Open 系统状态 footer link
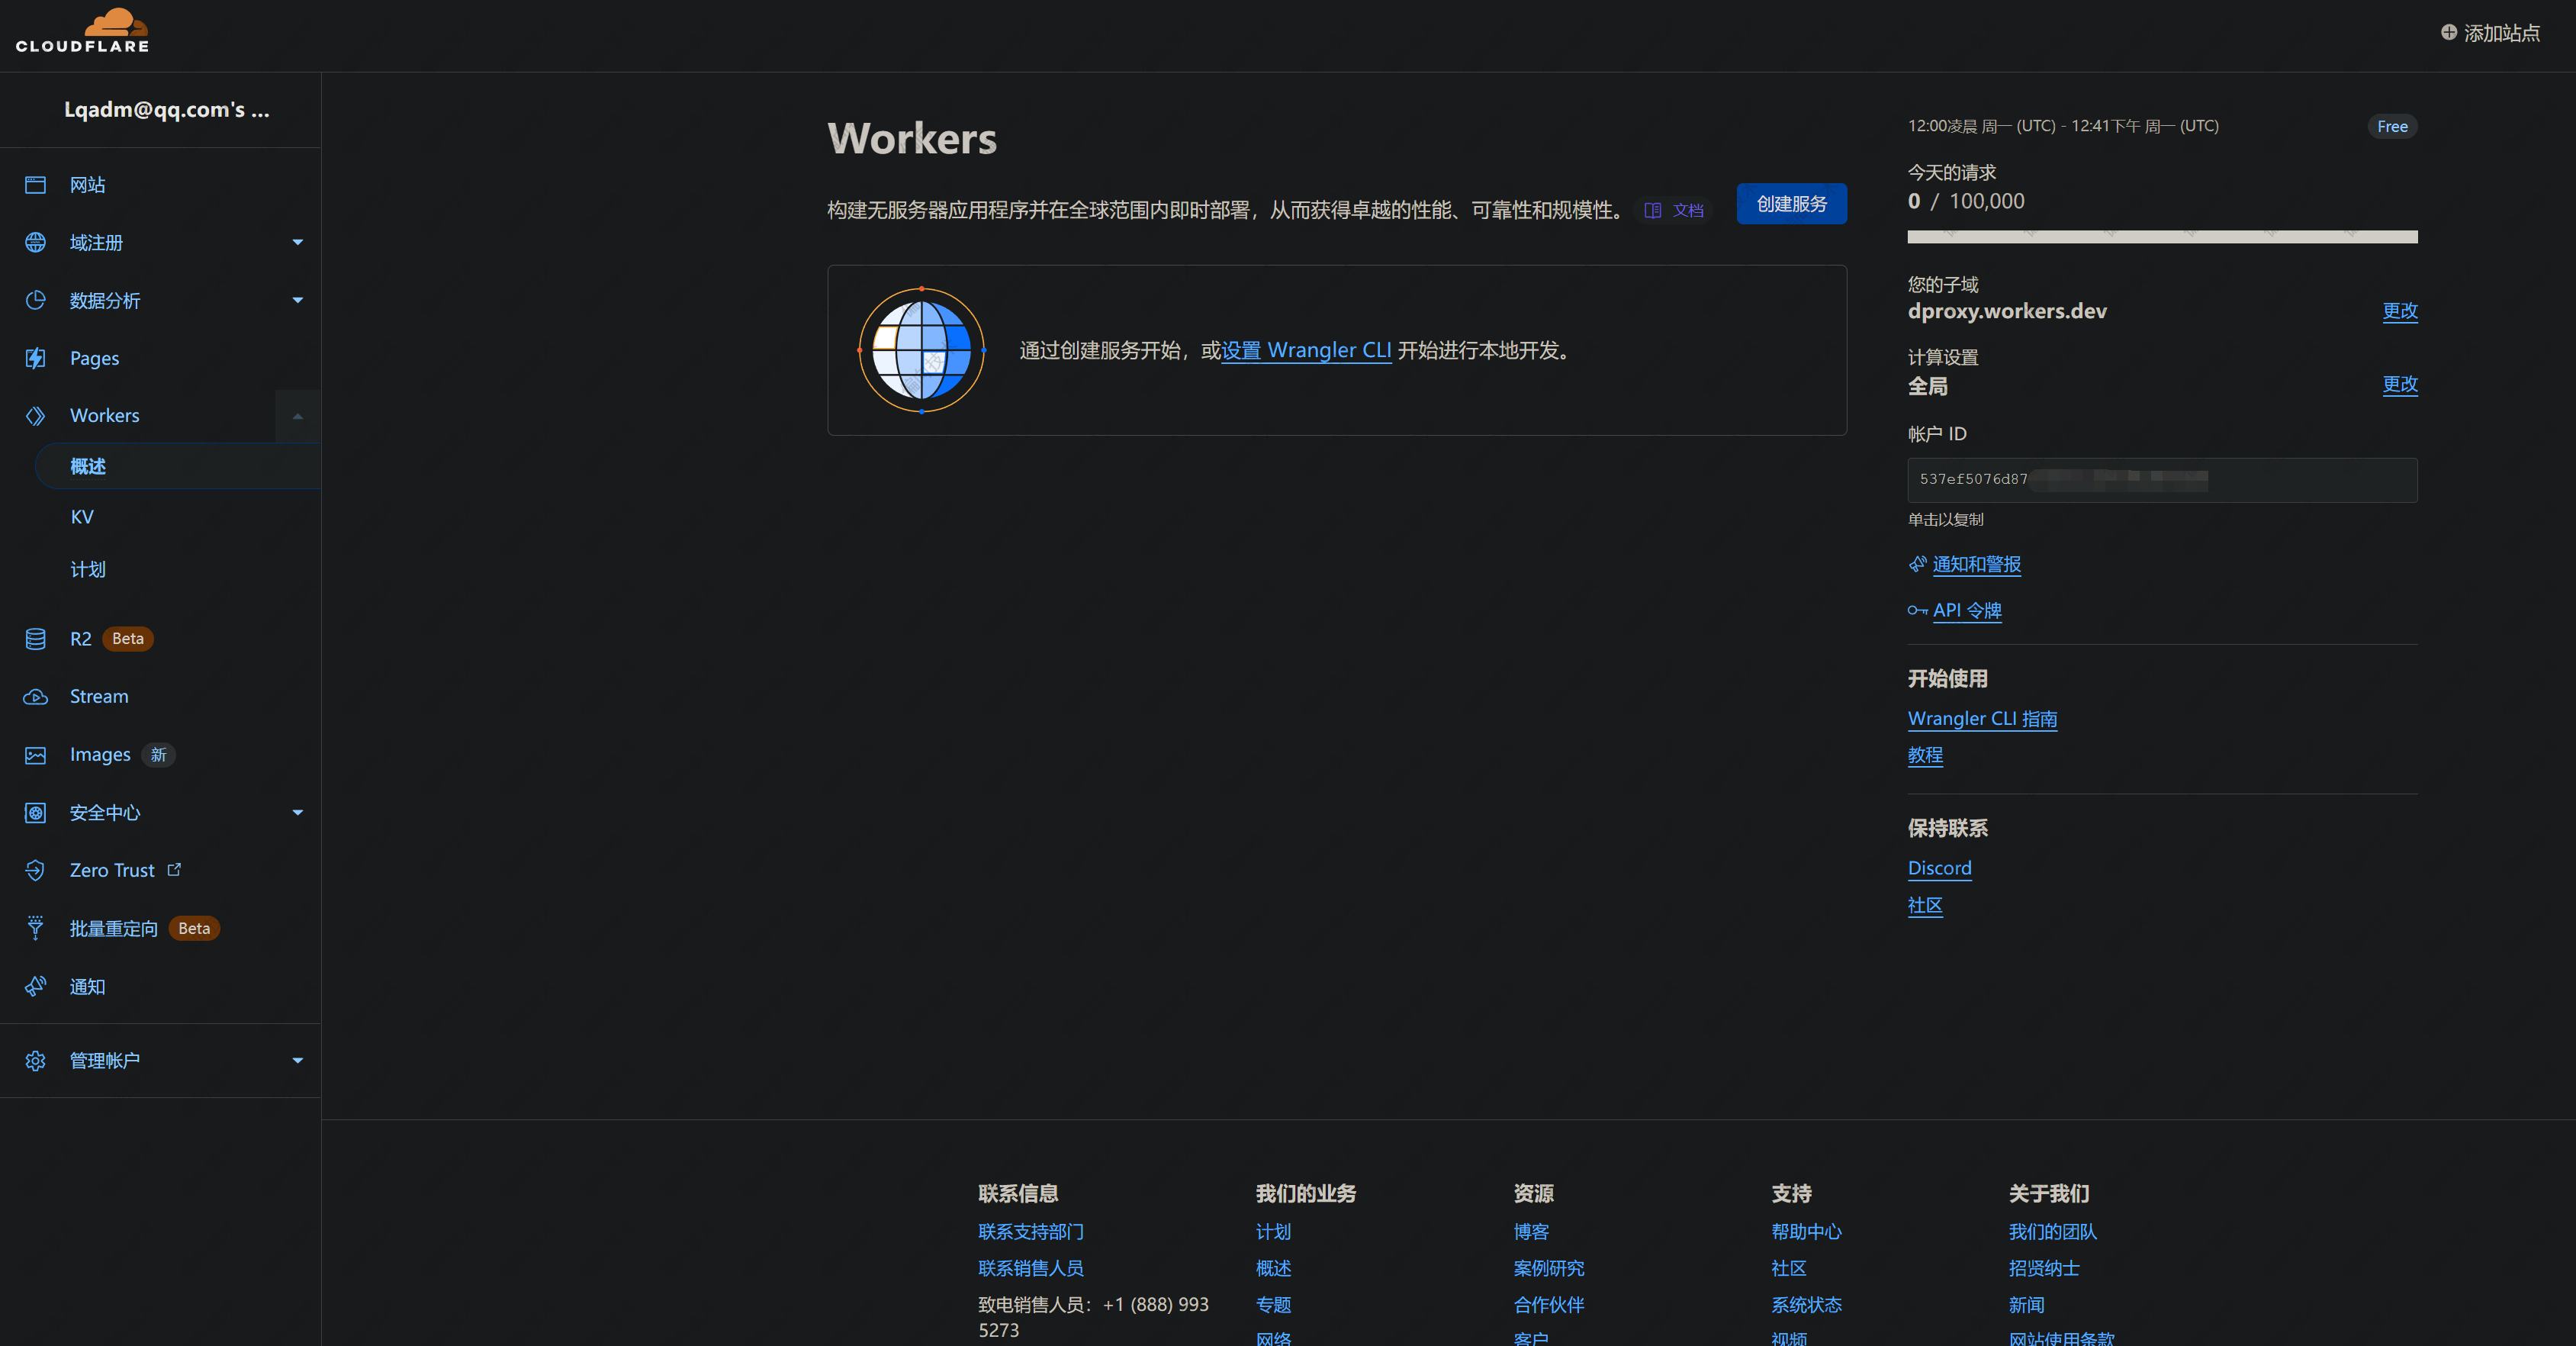 (x=1806, y=1305)
